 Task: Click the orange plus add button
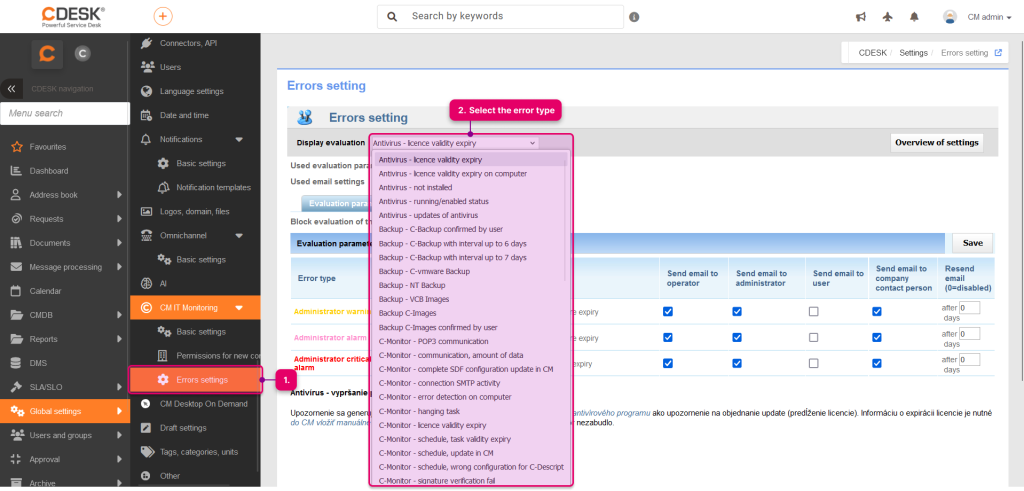pyautogui.click(x=163, y=16)
